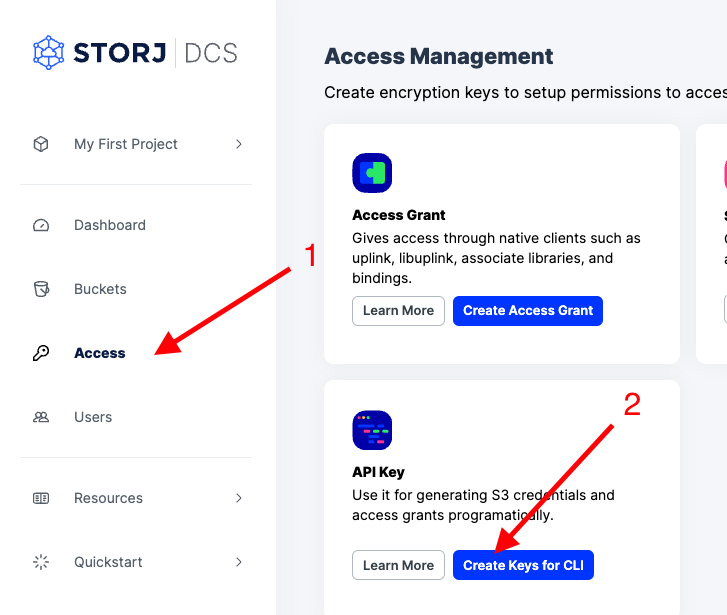Open Resources in the sidebar

(x=108, y=498)
